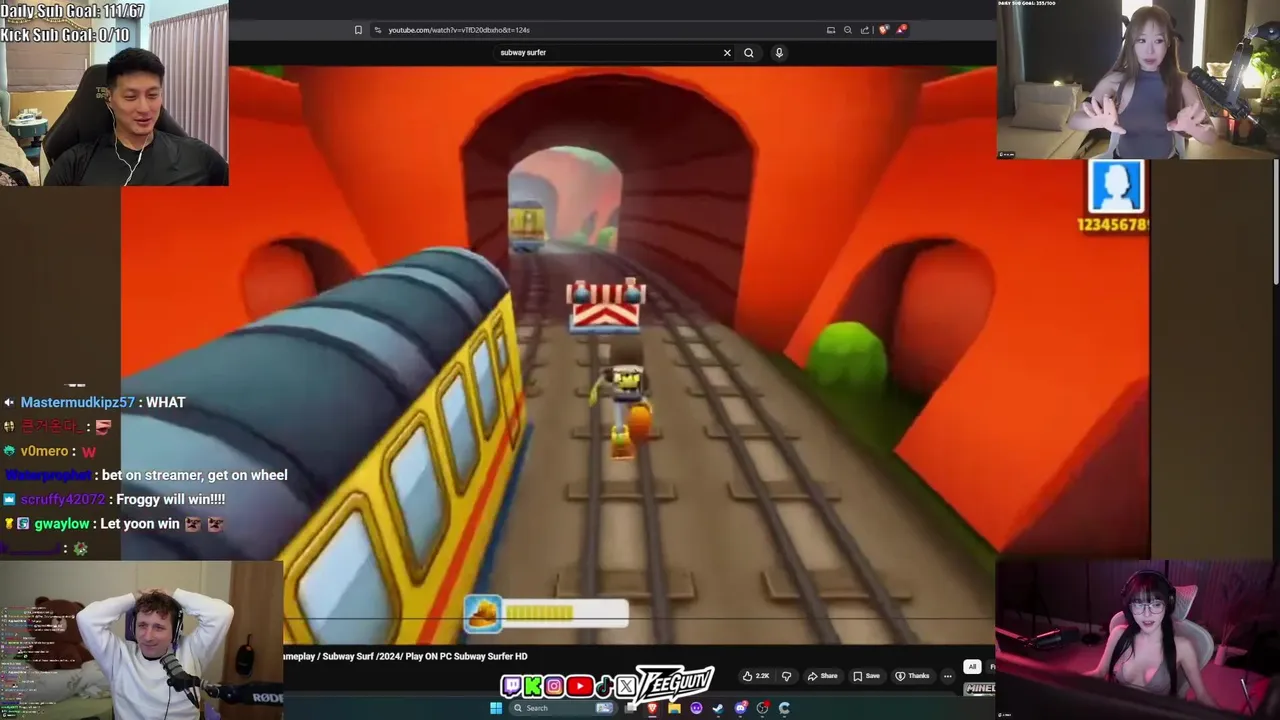Send Thanks on the video
The height and width of the screenshot is (720, 1280).
point(912,676)
